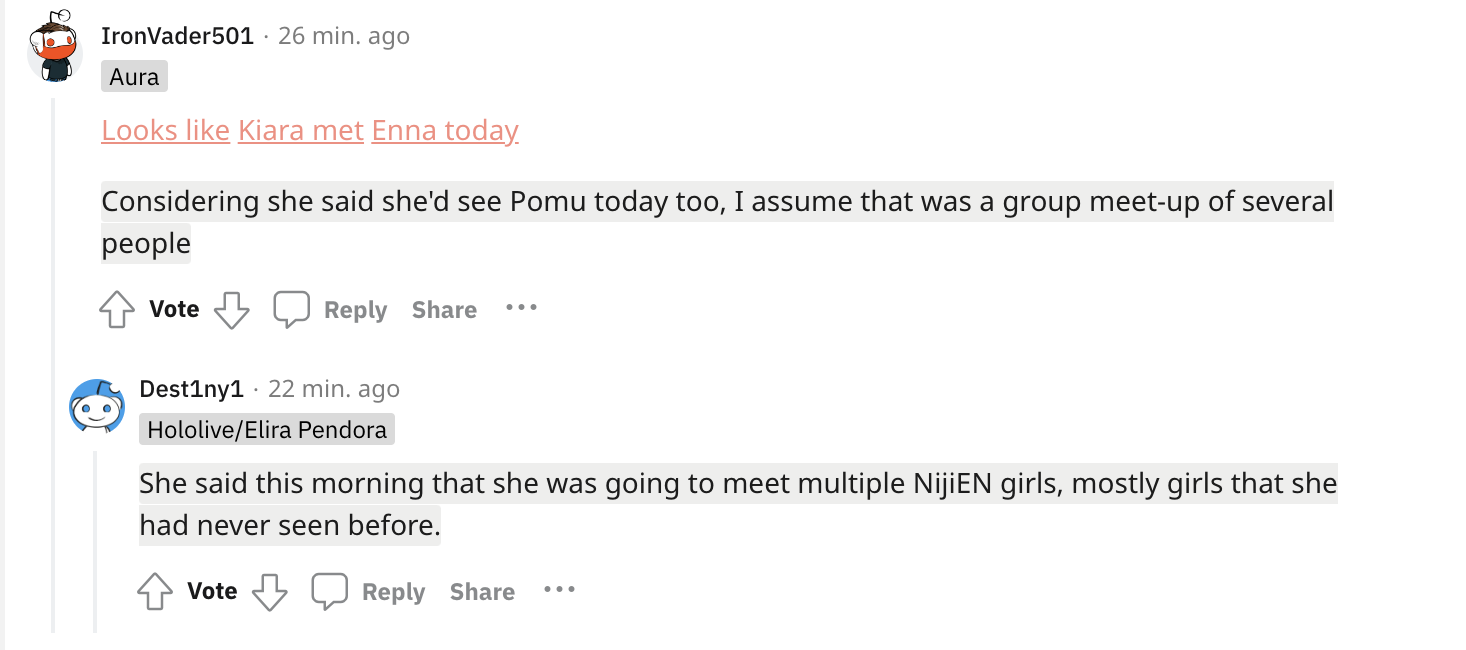1466x650 pixels.
Task: Open the 'Kiara met' link
Action: 301,130
